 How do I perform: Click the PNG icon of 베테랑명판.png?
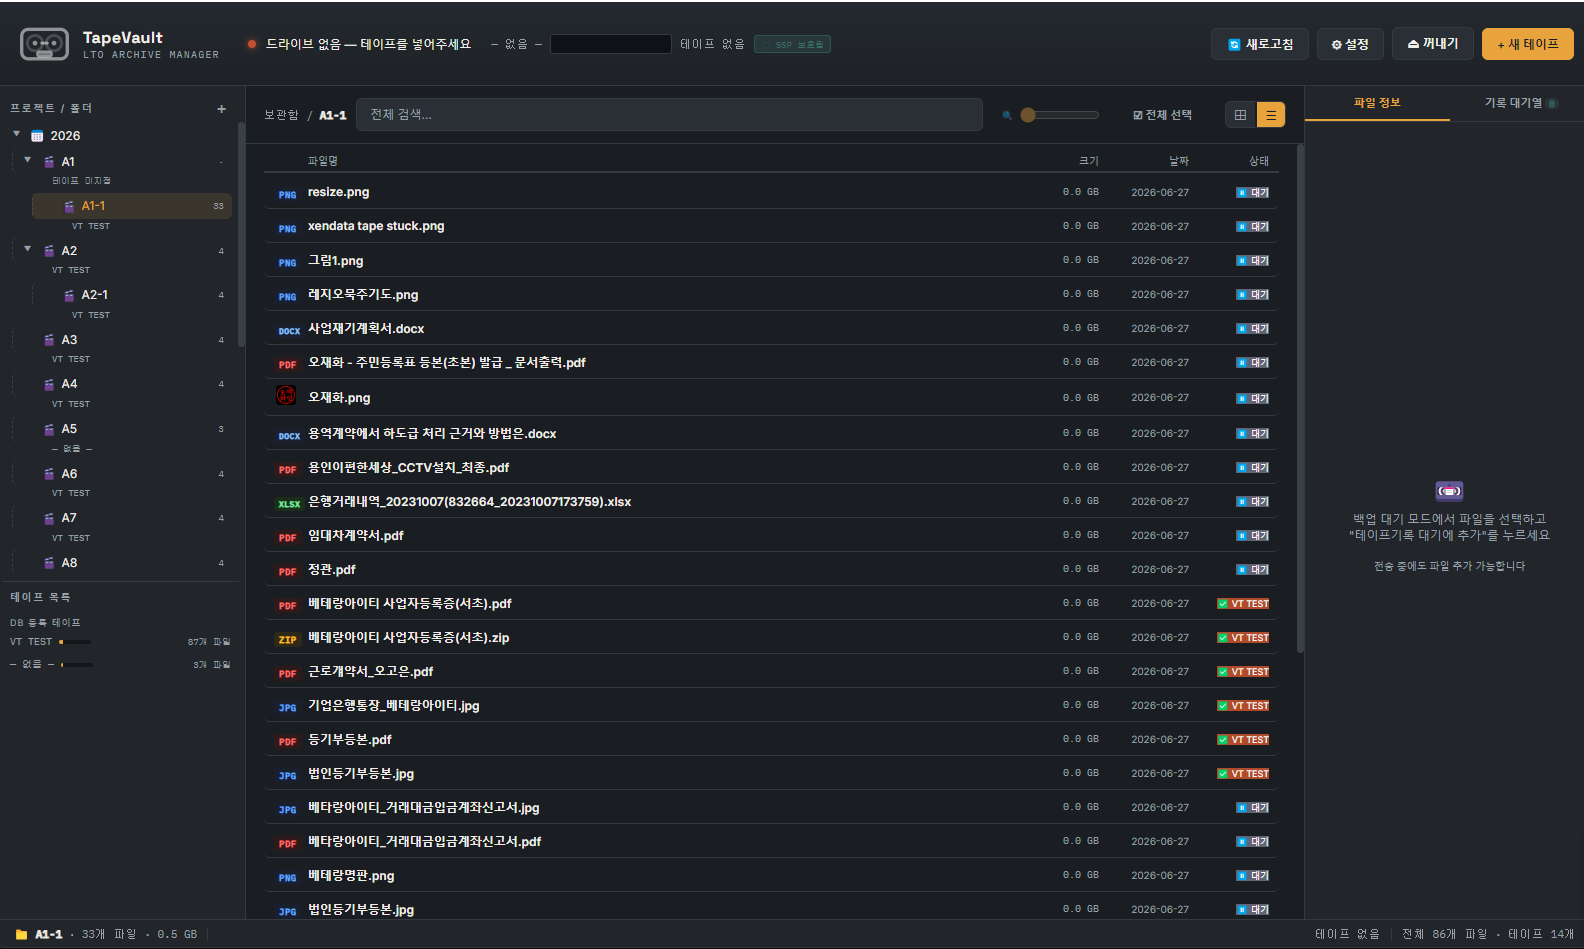pos(288,877)
